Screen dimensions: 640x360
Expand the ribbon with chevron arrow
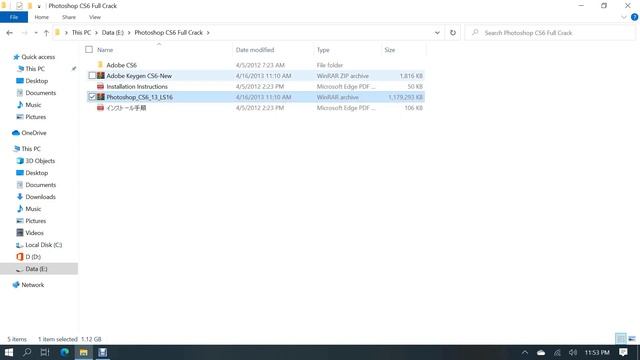coord(624,17)
